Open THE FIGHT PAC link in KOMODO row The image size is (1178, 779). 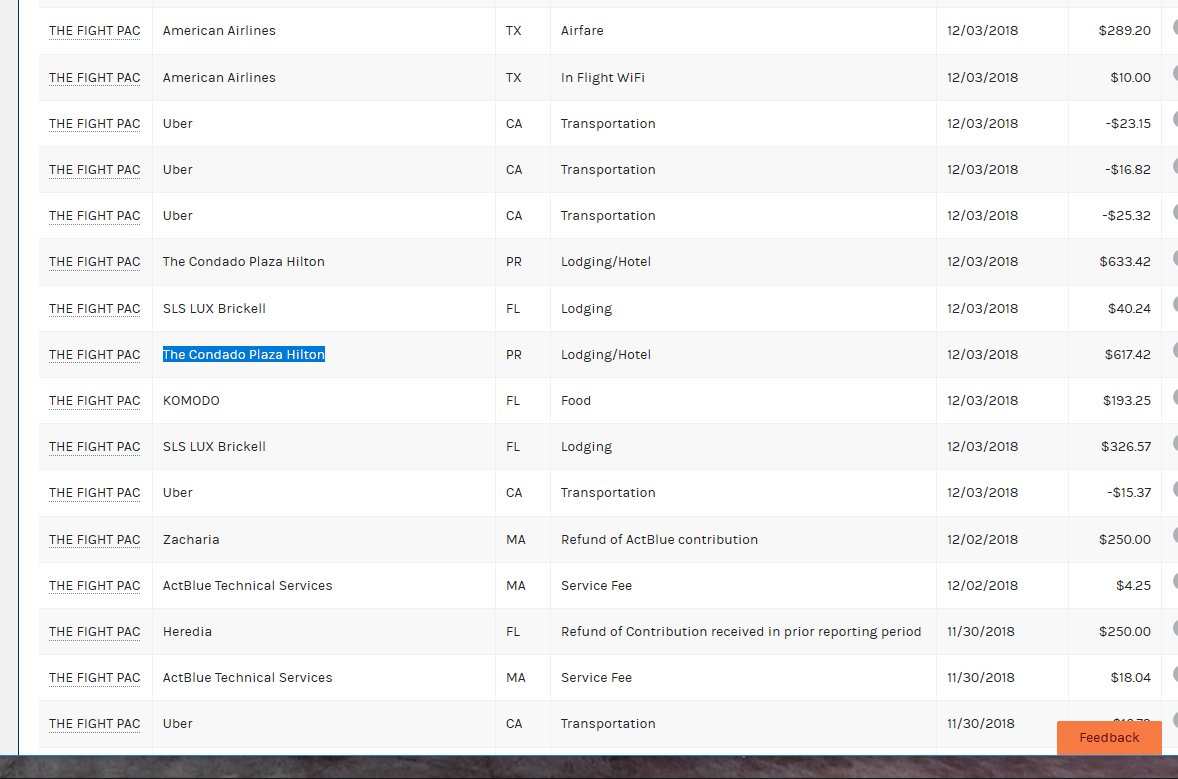click(x=95, y=400)
